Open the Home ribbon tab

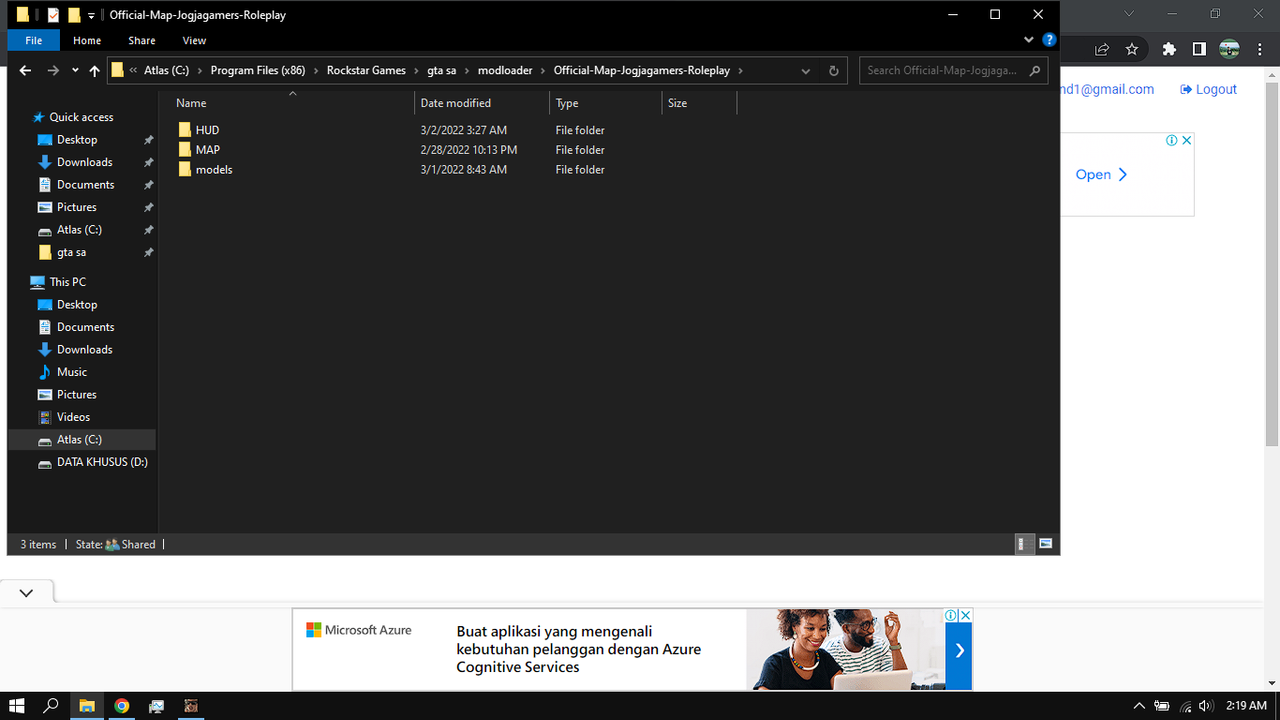[x=87, y=40]
